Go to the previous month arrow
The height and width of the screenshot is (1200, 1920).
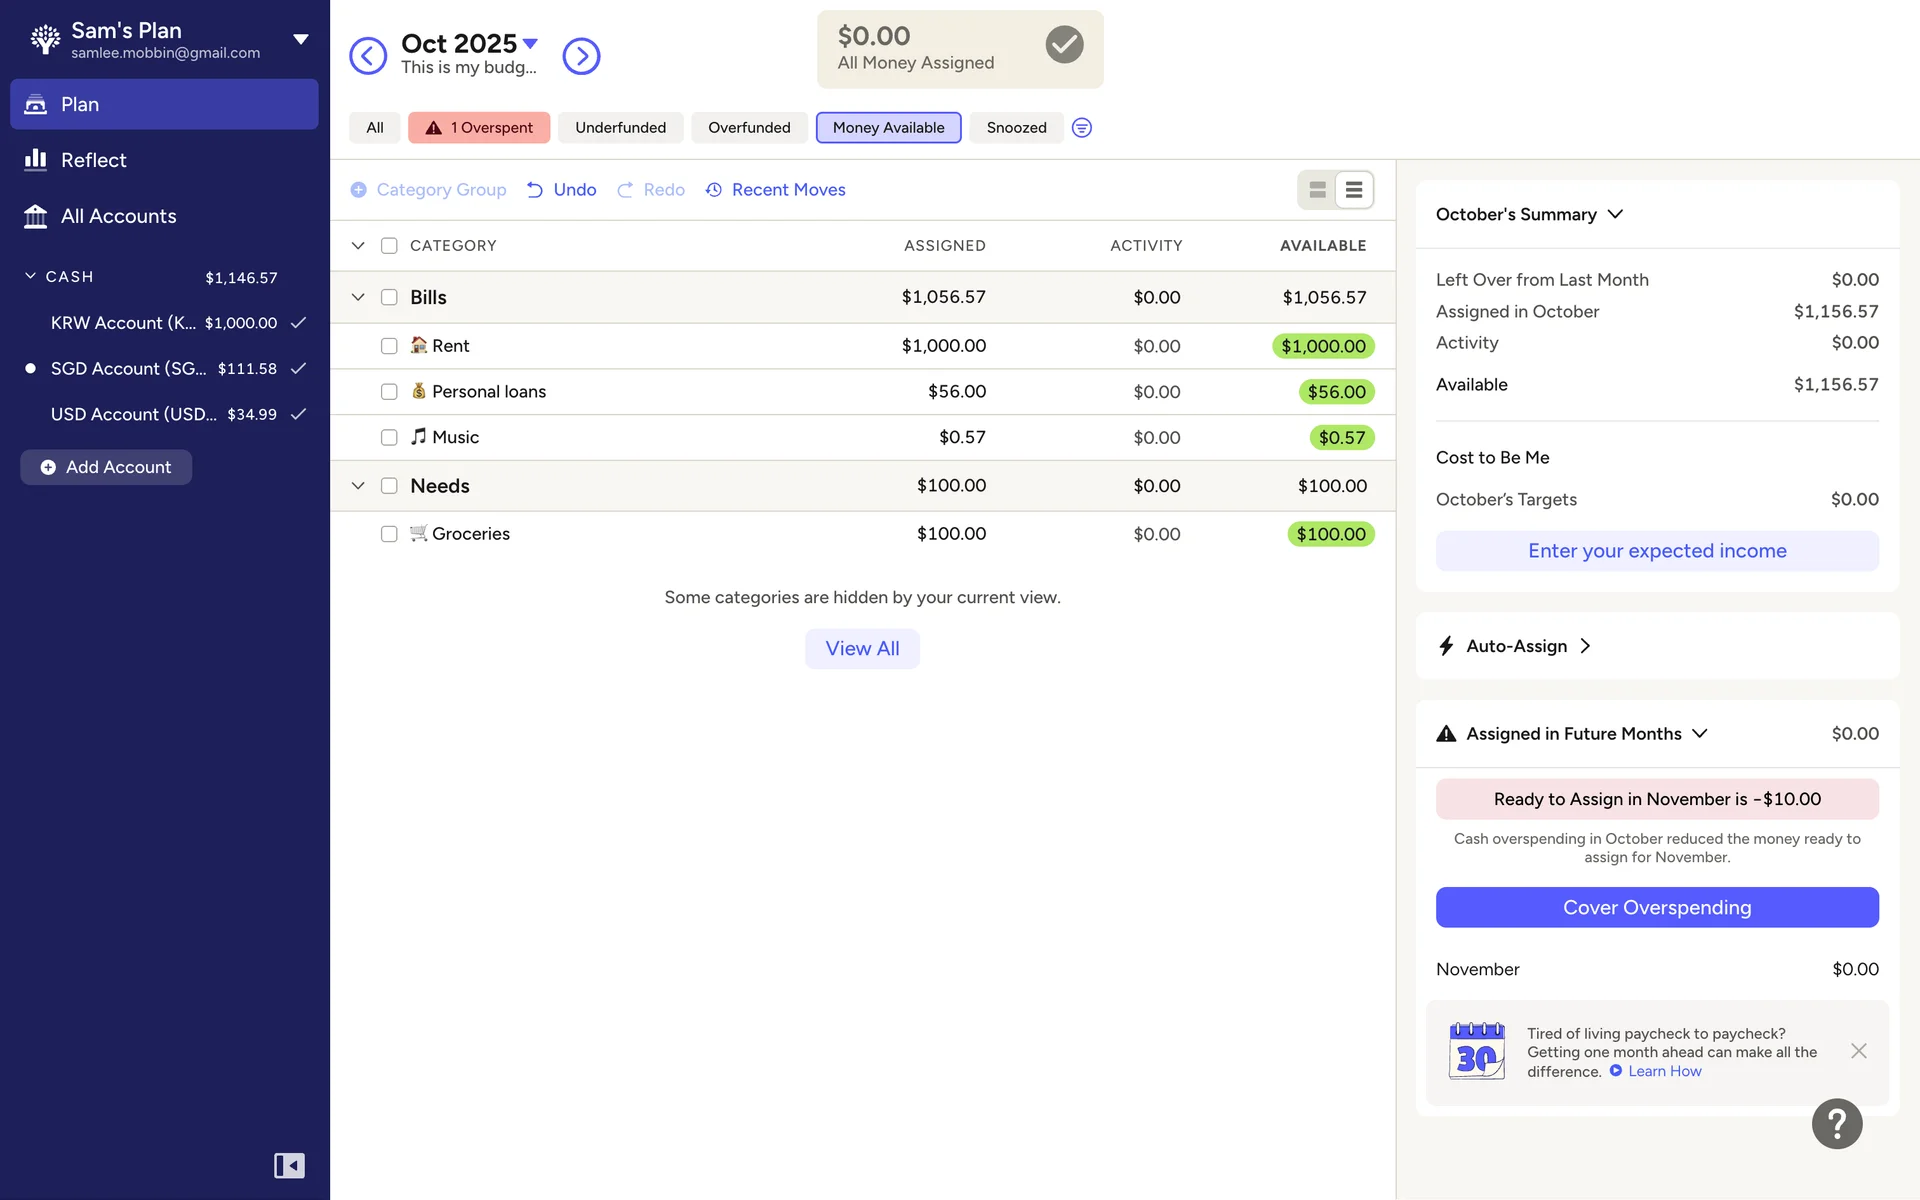pyautogui.click(x=368, y=56)
